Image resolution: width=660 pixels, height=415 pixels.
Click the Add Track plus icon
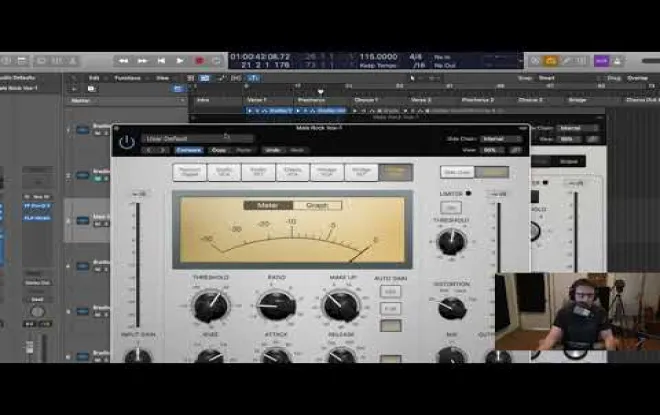pos(75,88)
